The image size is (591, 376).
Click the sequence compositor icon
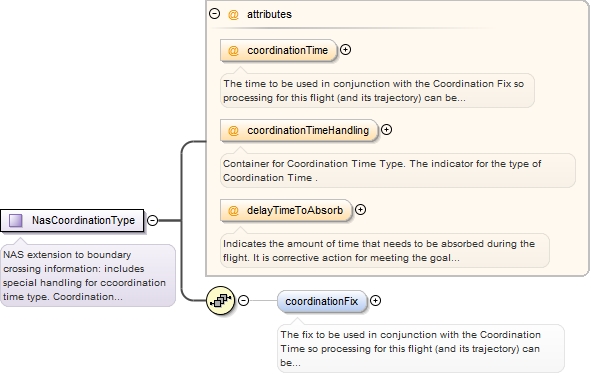click(221, 300)
